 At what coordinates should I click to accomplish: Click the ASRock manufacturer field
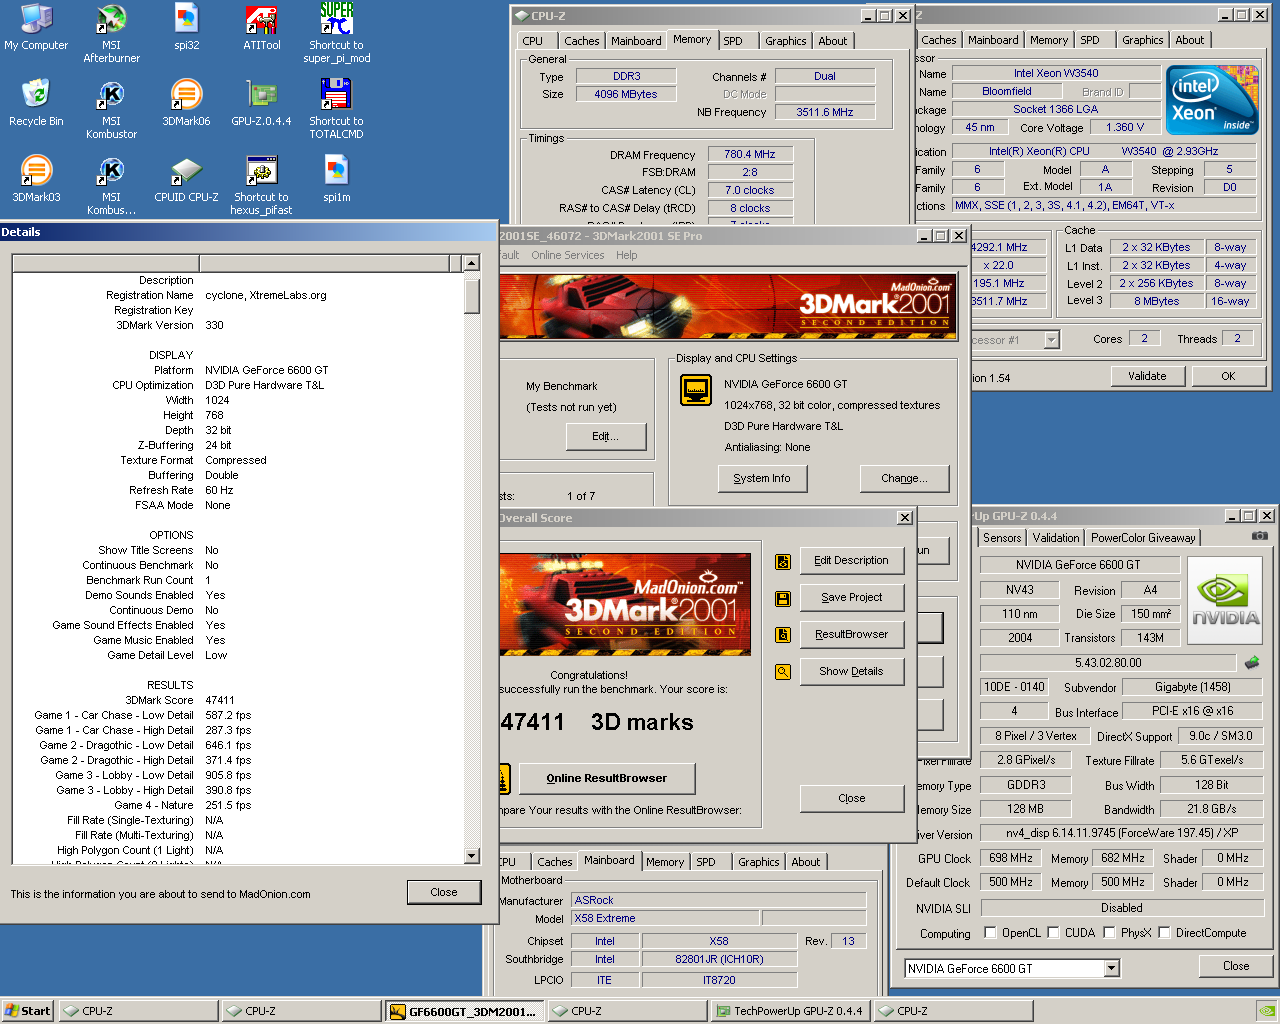pyautogui.click(x=718, y=900)
